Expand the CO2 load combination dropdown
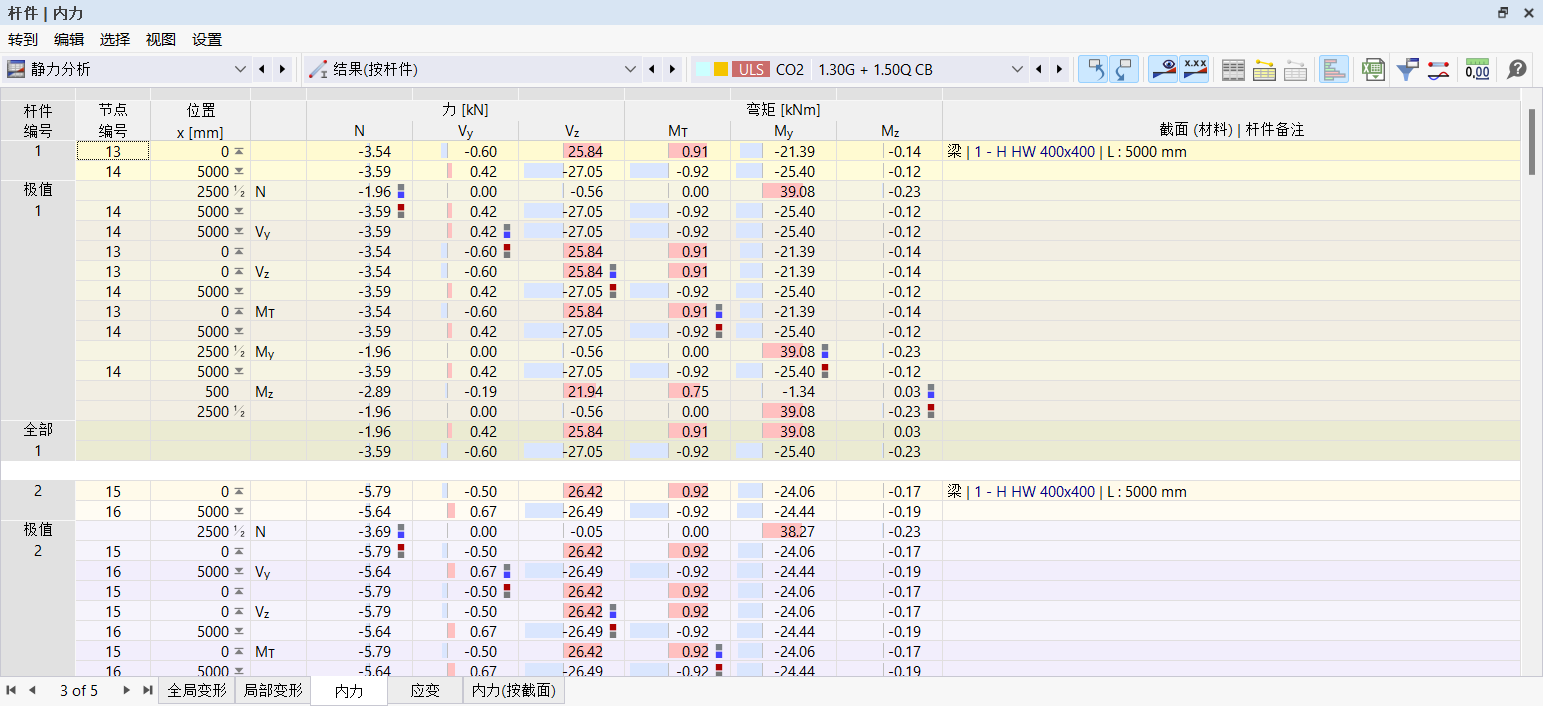The height and width of the screenshot is (706, 1543). point(1017,69)
